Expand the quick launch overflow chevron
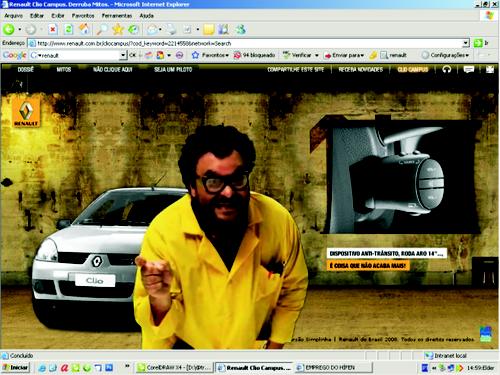The height and width of the screenshot is (375, 500). (127, 366)
